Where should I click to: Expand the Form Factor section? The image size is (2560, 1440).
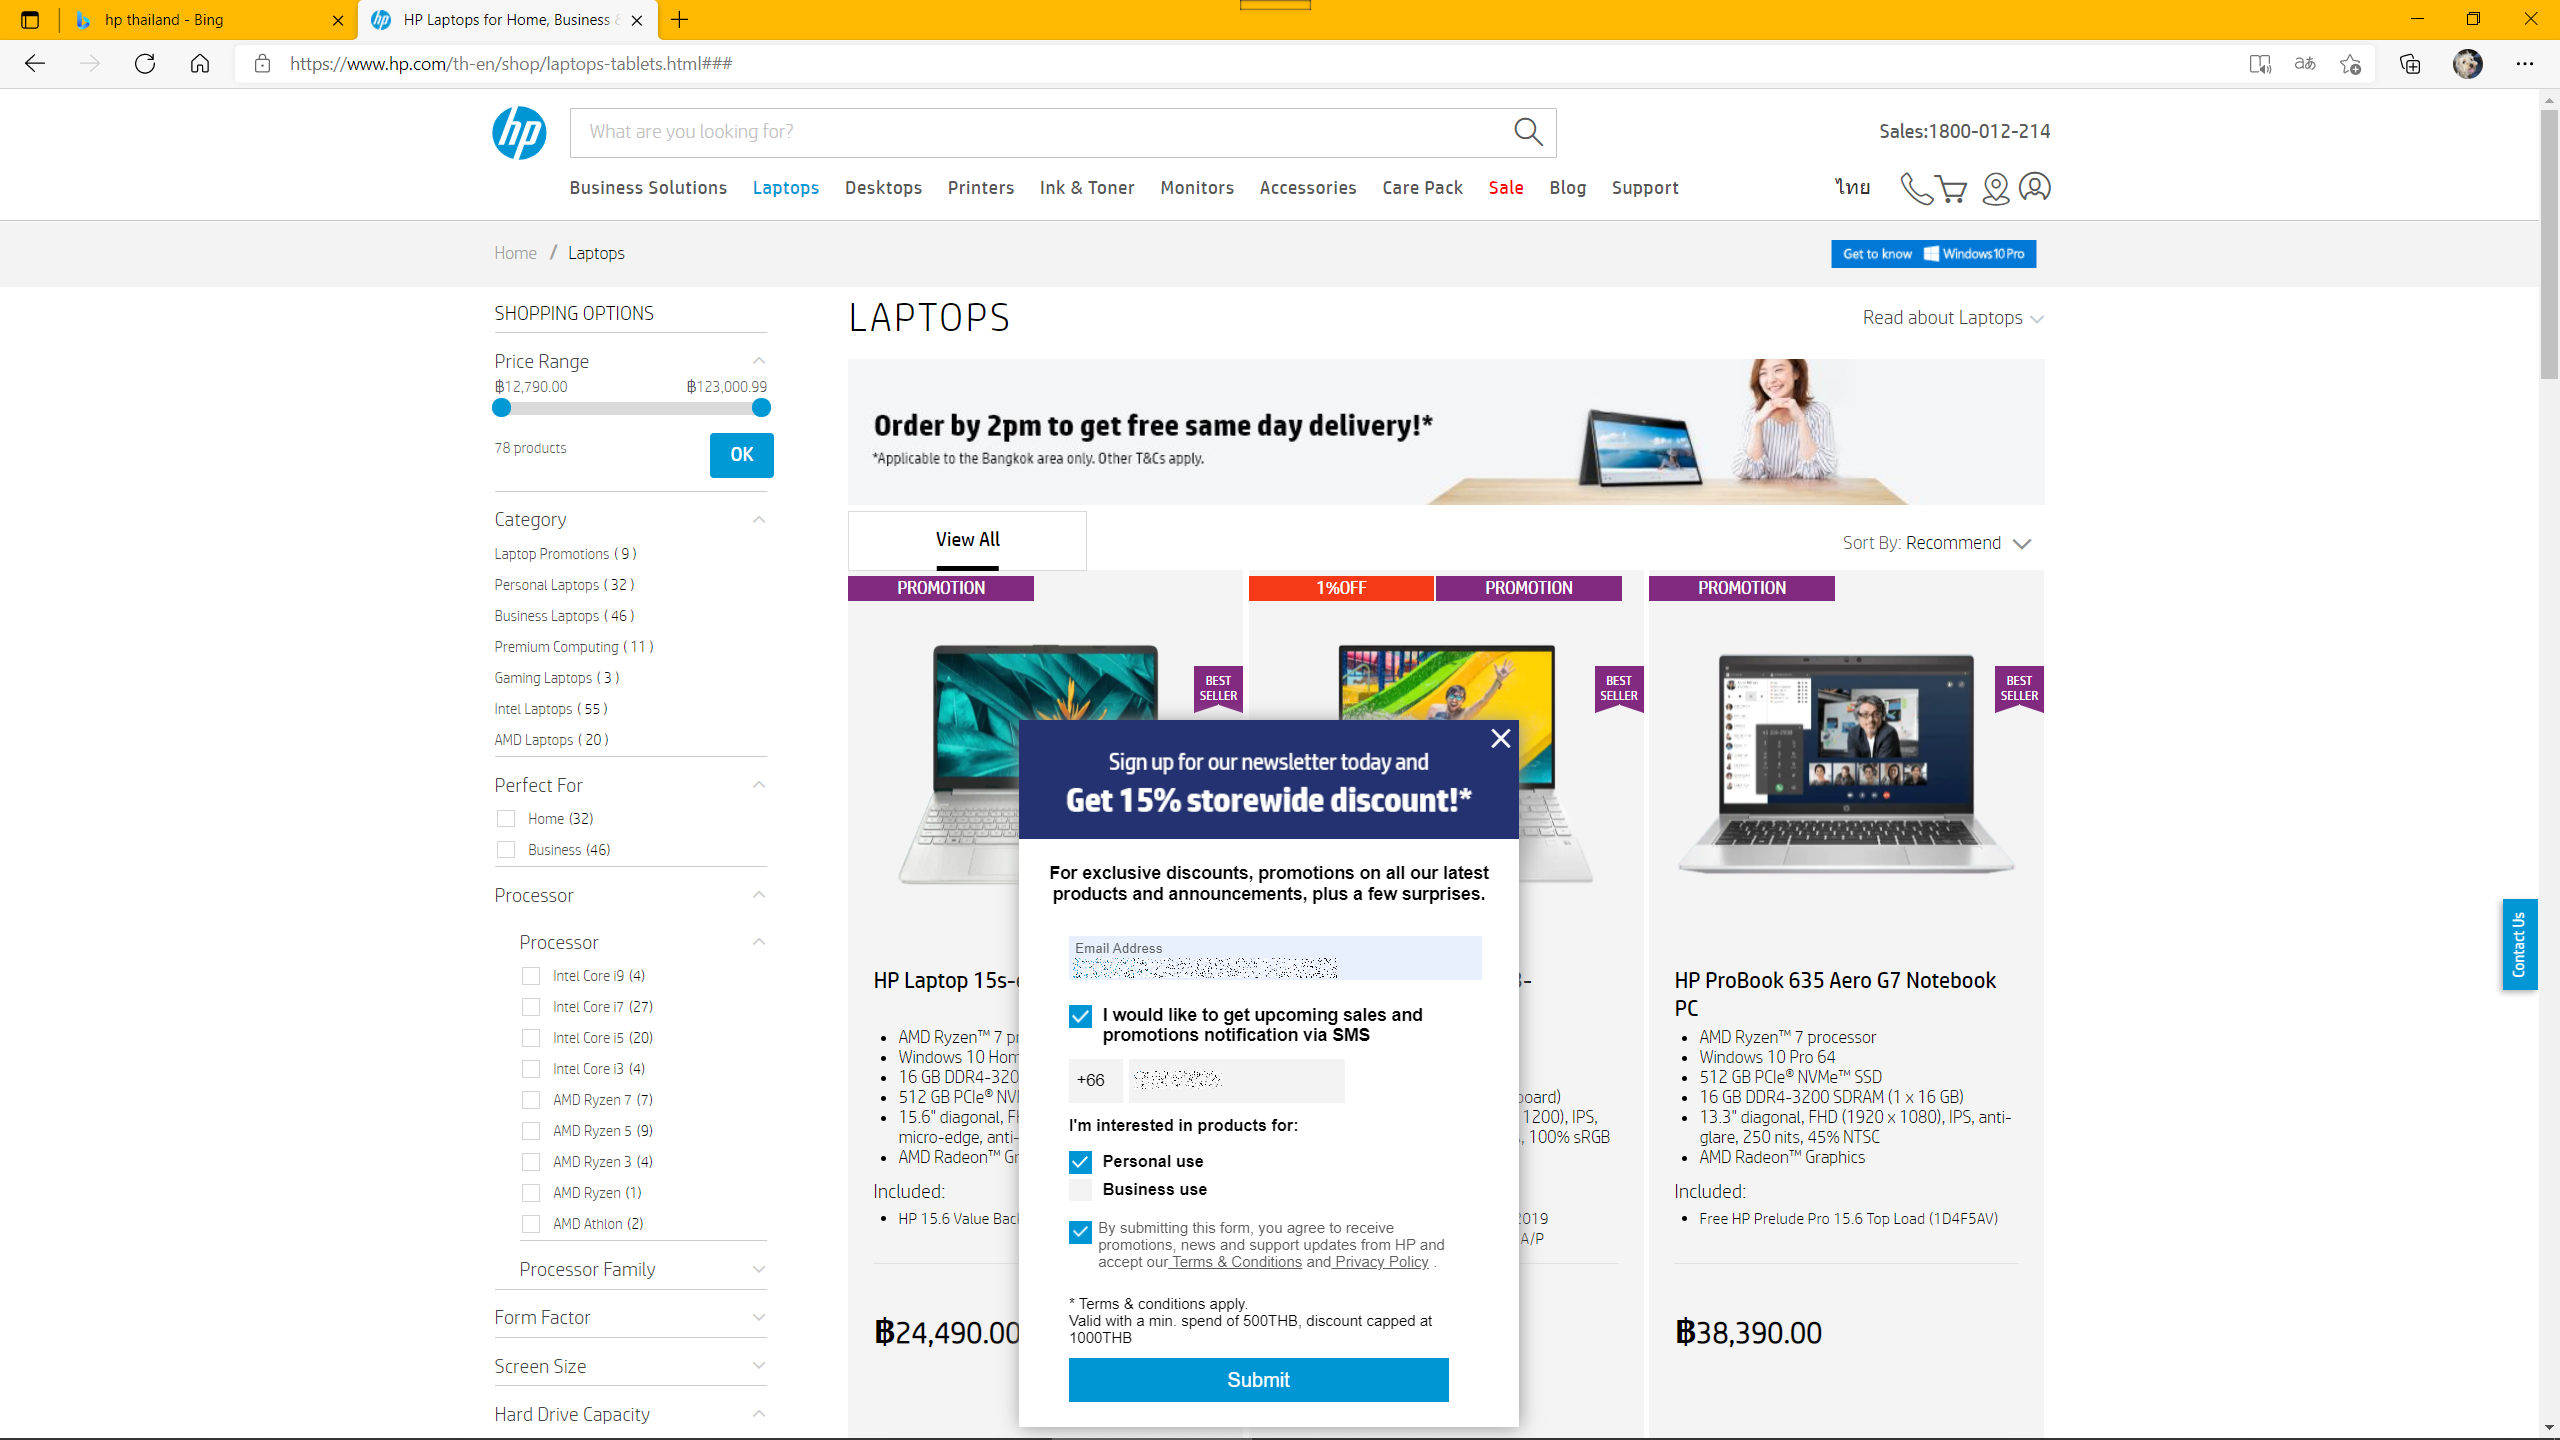pos(759,1318)
